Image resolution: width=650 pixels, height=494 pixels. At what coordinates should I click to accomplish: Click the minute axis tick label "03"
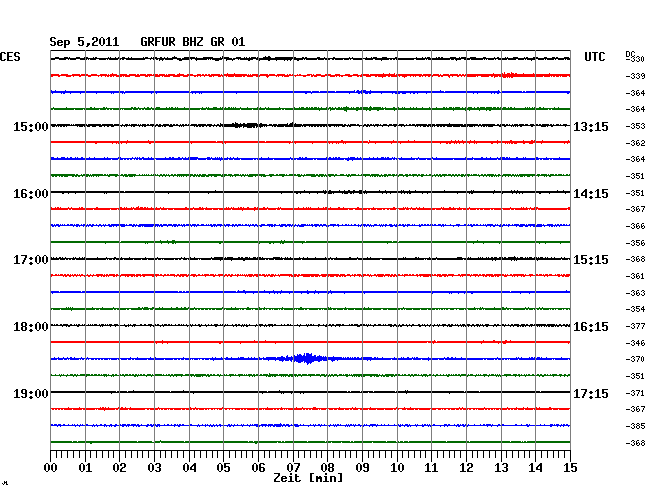pos(154,467)
